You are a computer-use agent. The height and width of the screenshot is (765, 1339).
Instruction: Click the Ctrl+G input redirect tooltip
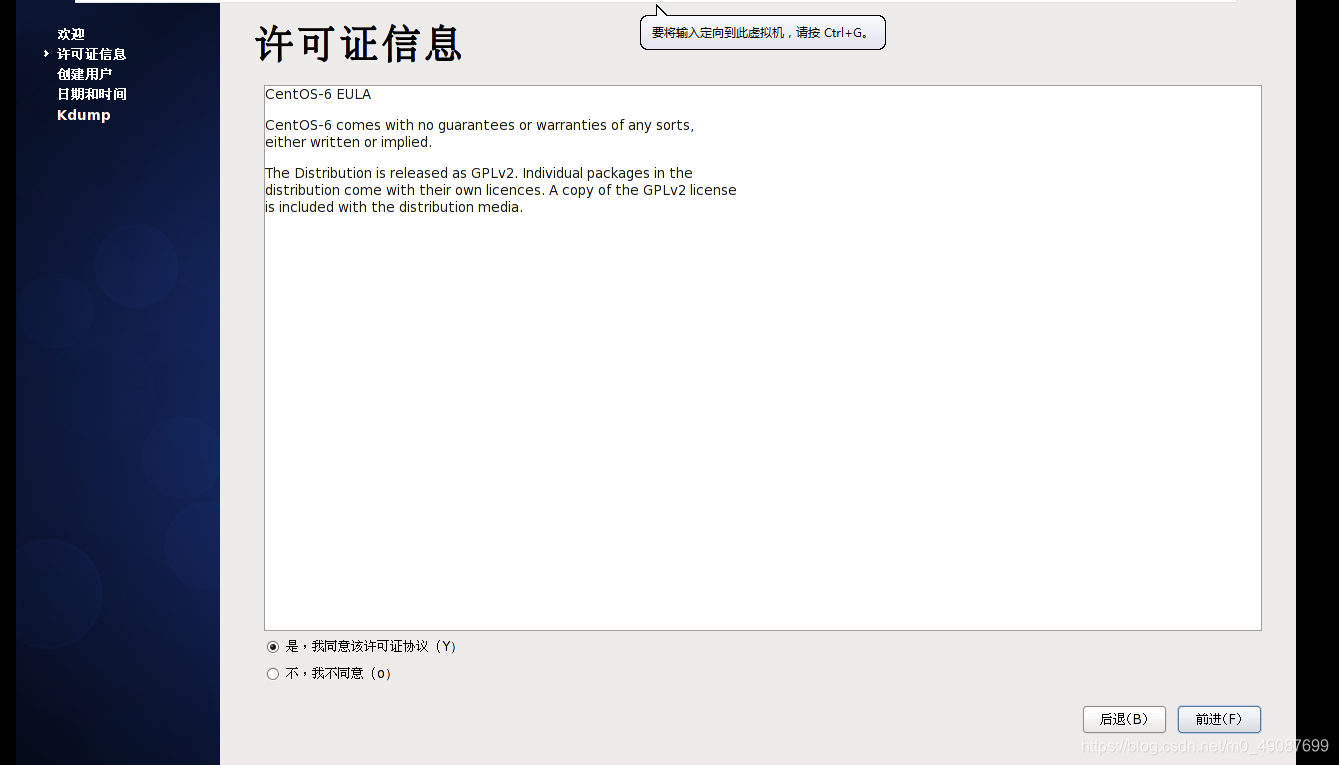[763, 32]
